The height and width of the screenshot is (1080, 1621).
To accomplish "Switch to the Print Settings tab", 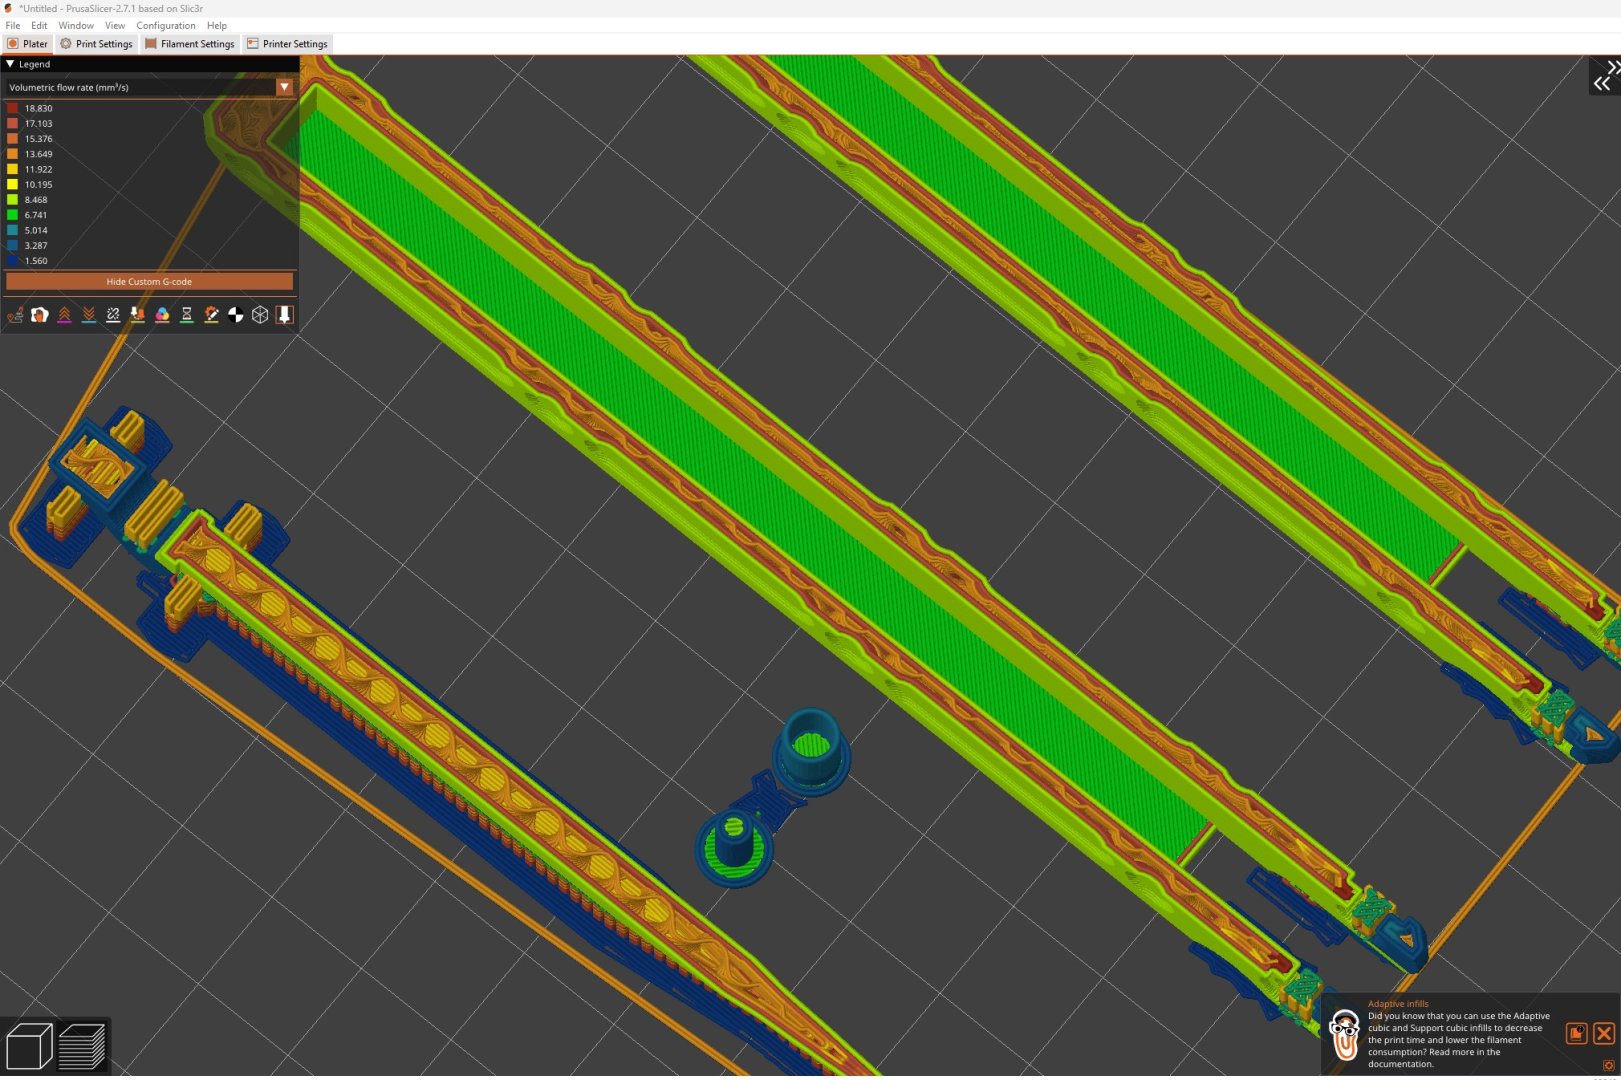I will pyautogui.click(x=96, y=44).
